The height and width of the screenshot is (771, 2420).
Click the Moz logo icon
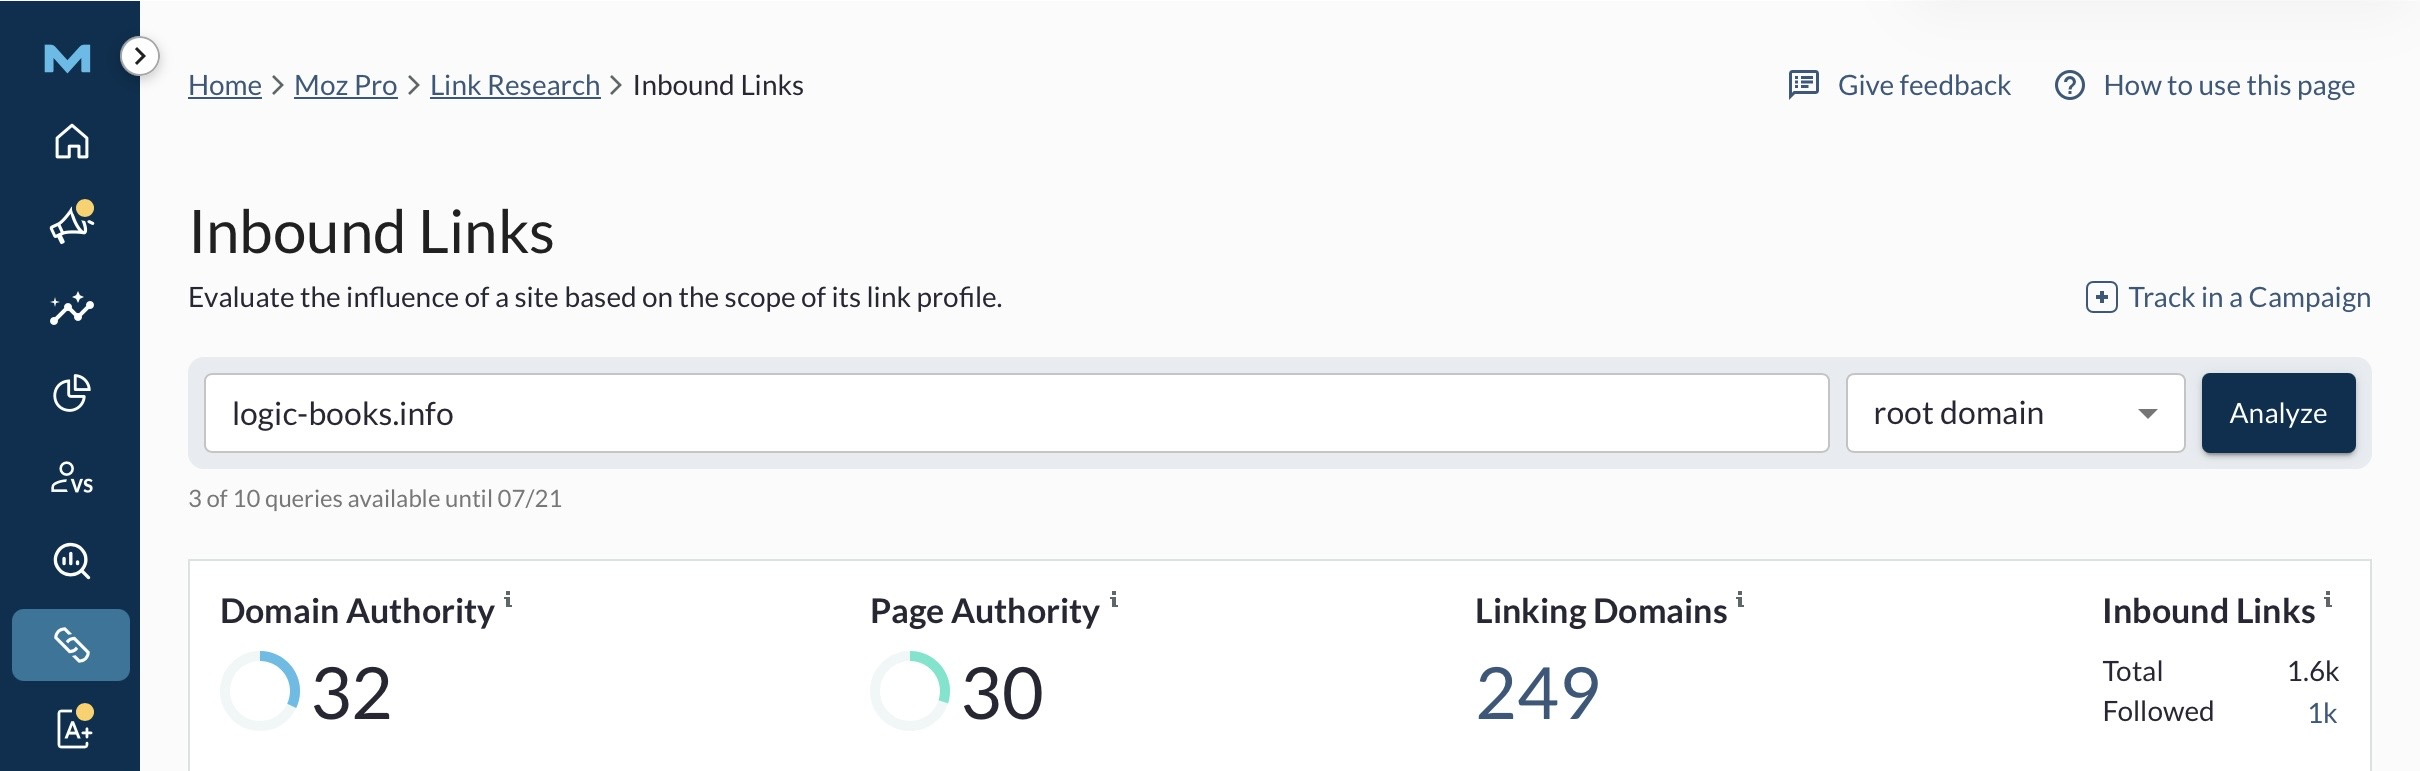click(67, 59)
